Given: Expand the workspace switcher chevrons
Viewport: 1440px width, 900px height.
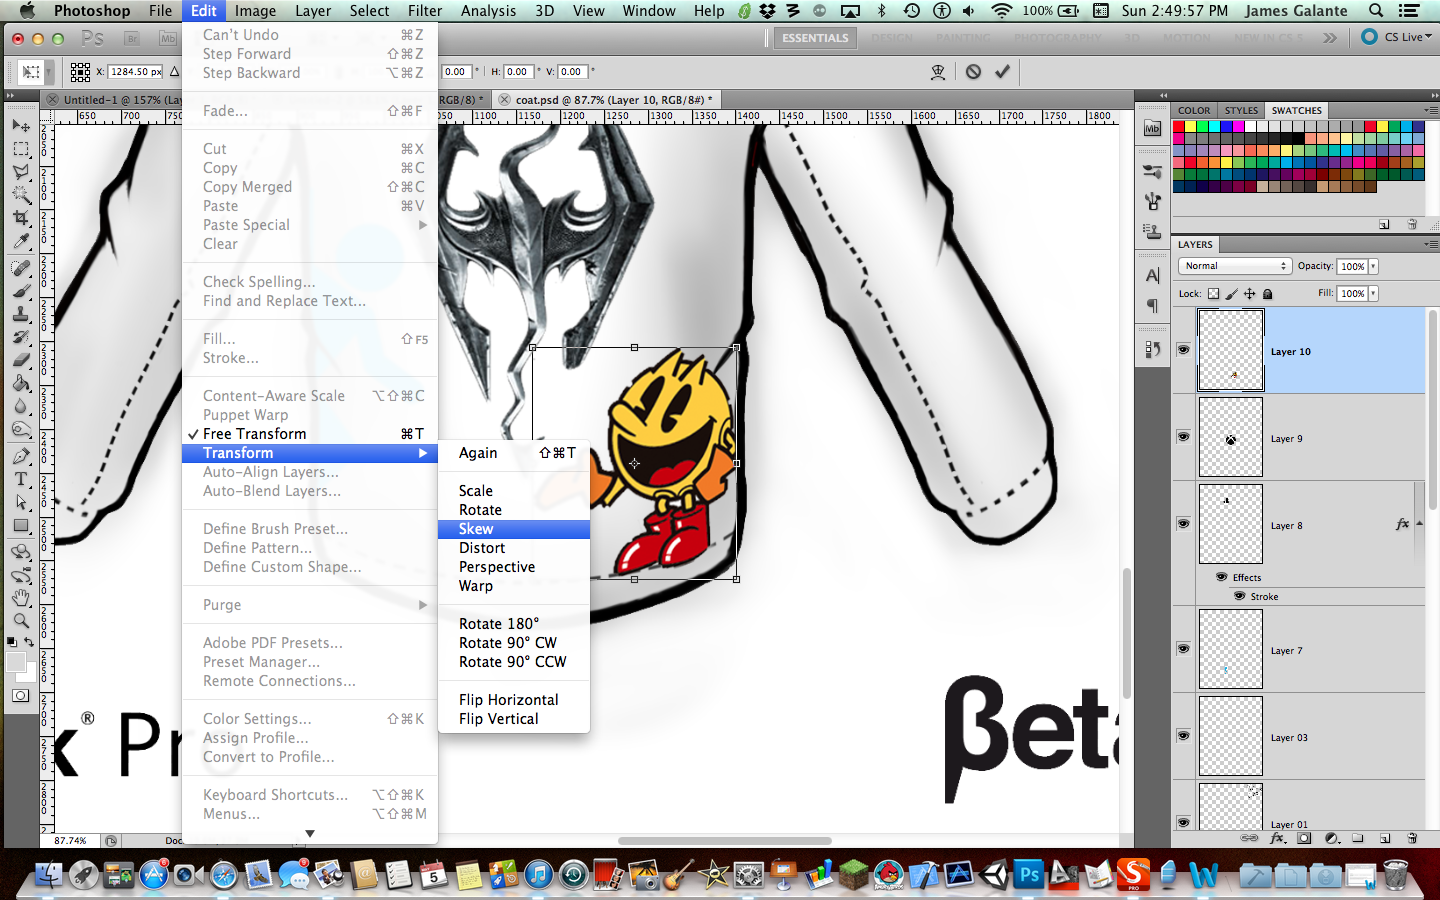Looking at the screenshot, I should pos(1329,38).
